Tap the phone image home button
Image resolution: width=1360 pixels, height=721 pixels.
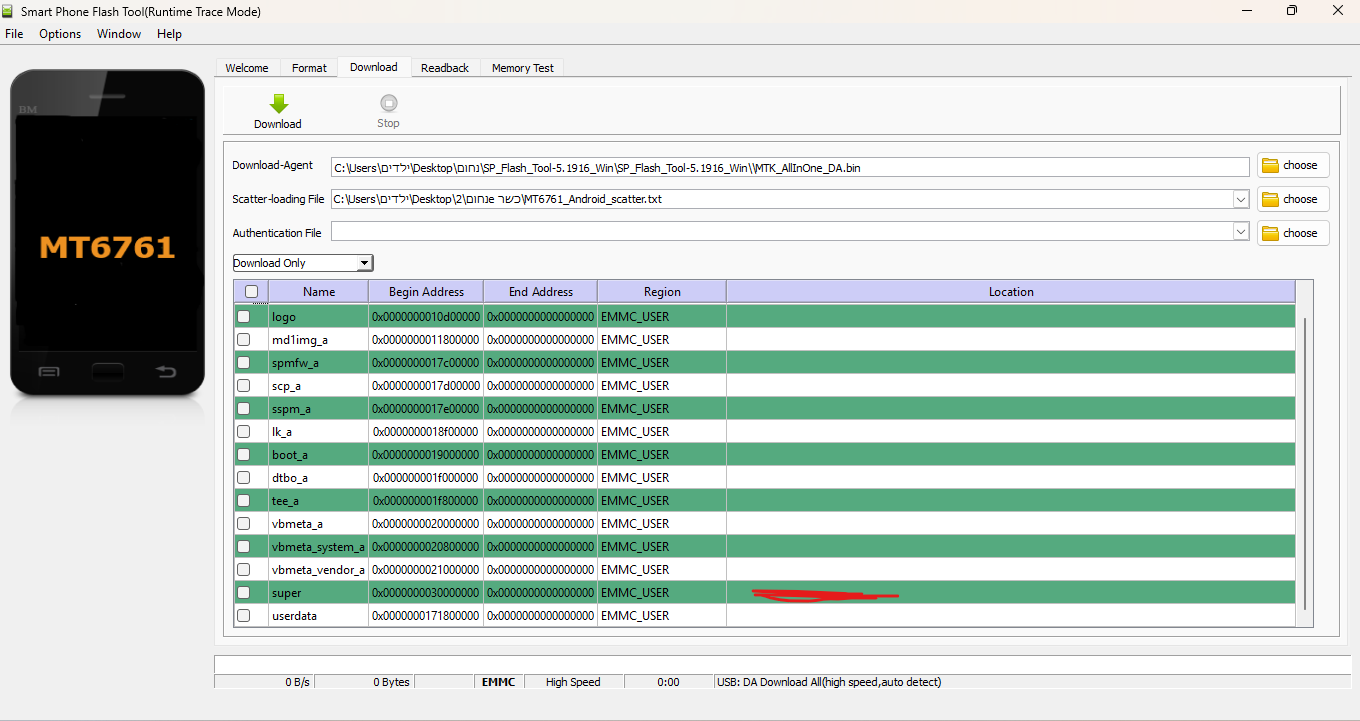click(x=107, y=372)
